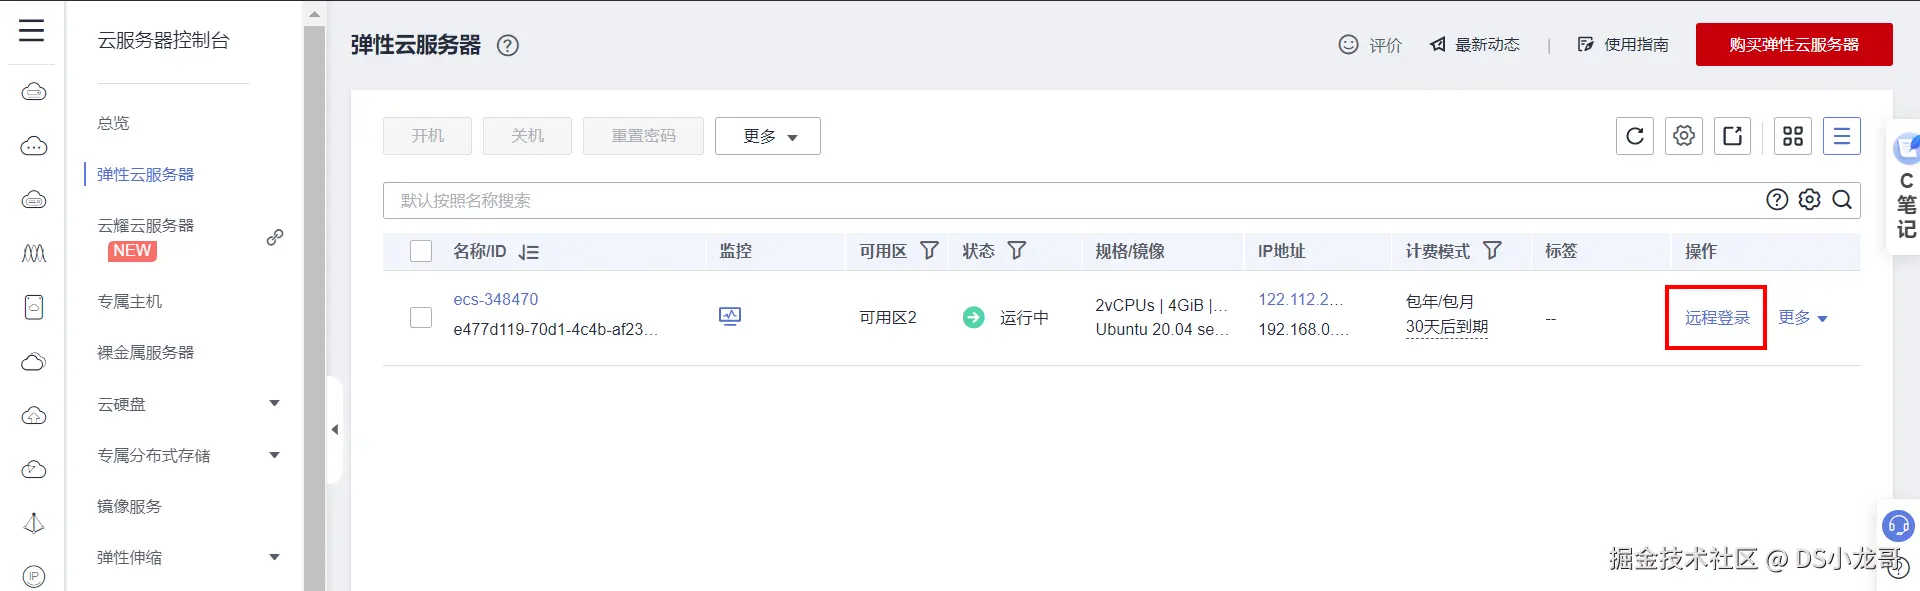The width and height of the screenshot is (1920, 591).
Task: Check the ecs-348470 row checkbox
Action: coord(421,317)
